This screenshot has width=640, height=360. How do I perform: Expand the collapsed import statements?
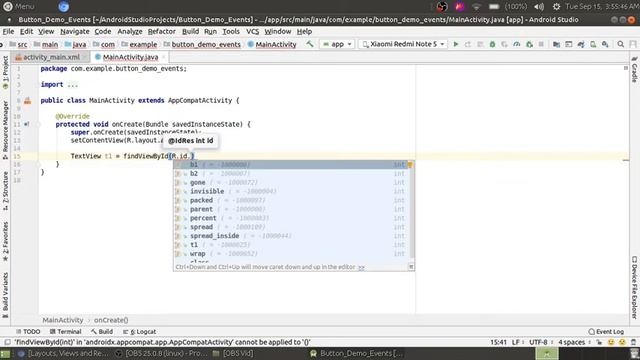(x=73, y=84)
